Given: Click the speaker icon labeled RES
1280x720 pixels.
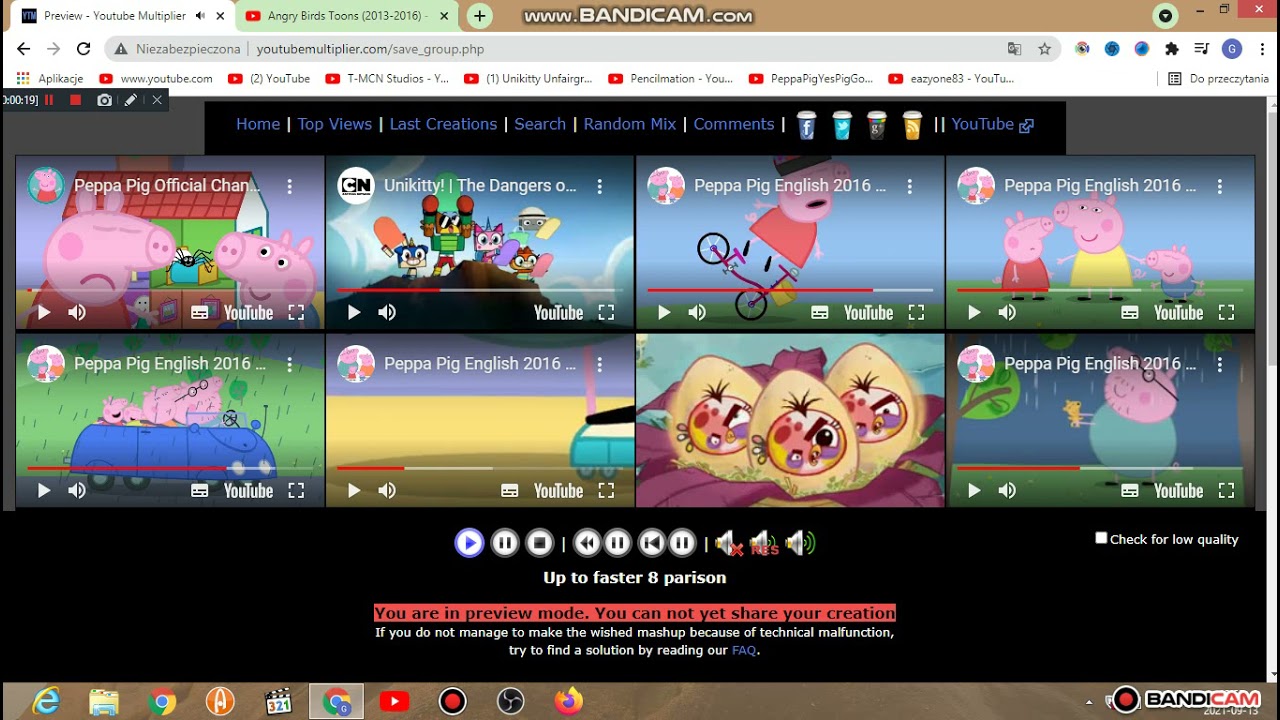Looking at the screenshot, I should tap(763, 544).
